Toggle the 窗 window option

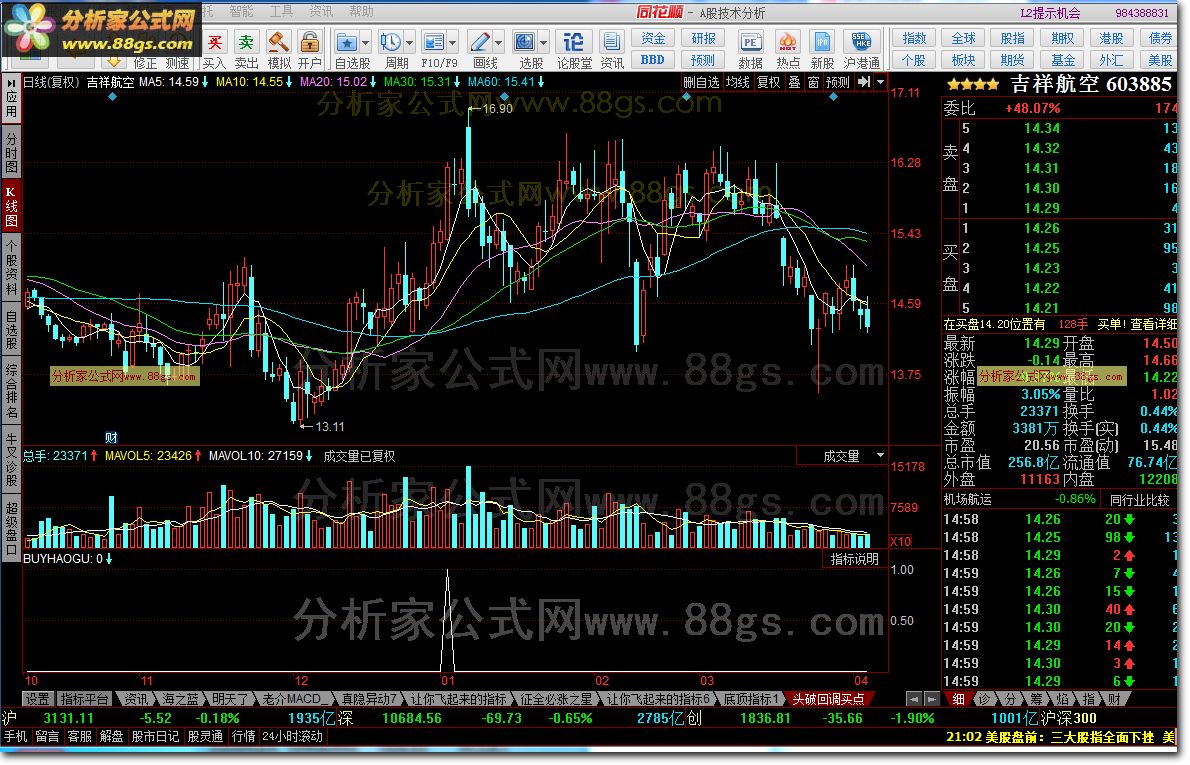[814, 82]
